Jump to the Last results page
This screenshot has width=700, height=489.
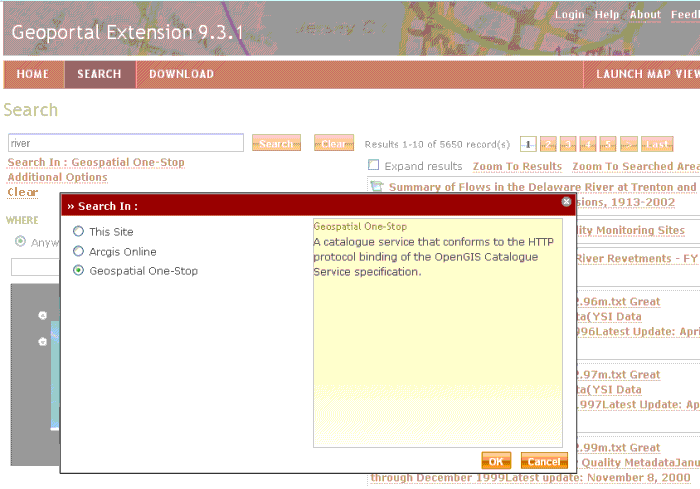coord(657,144)
